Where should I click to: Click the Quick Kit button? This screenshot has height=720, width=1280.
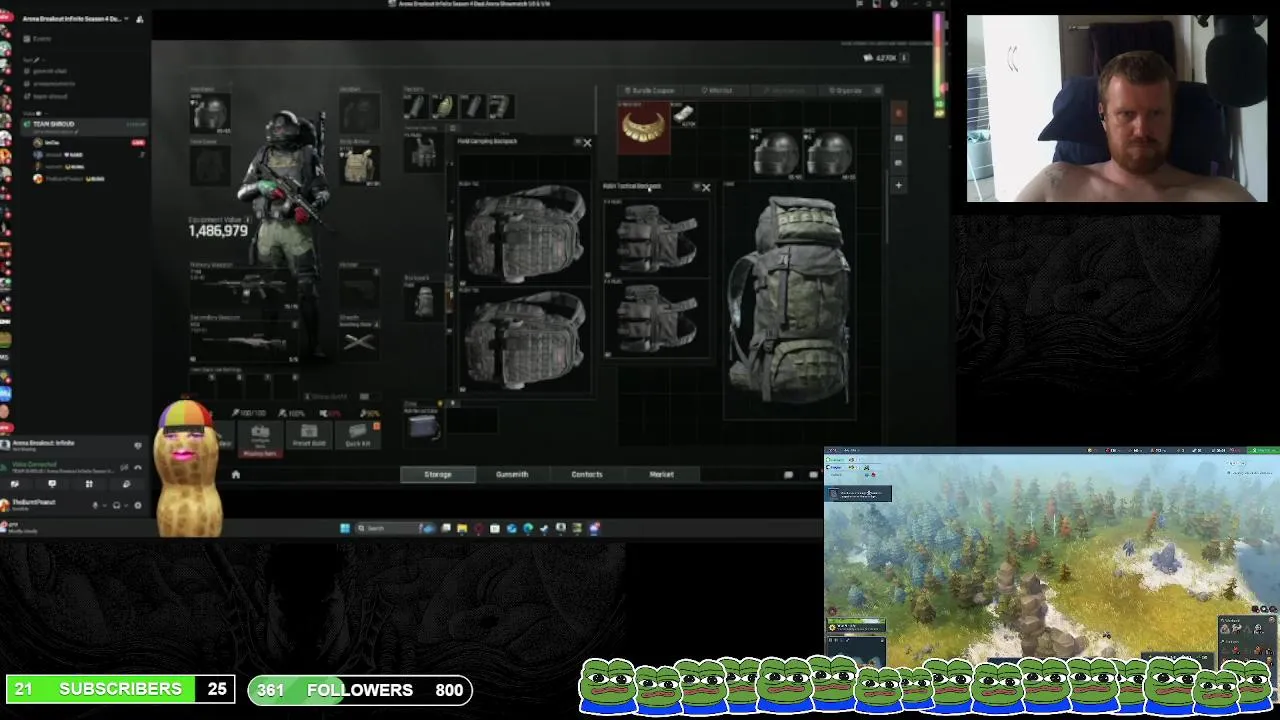click(x=357, y=434)
